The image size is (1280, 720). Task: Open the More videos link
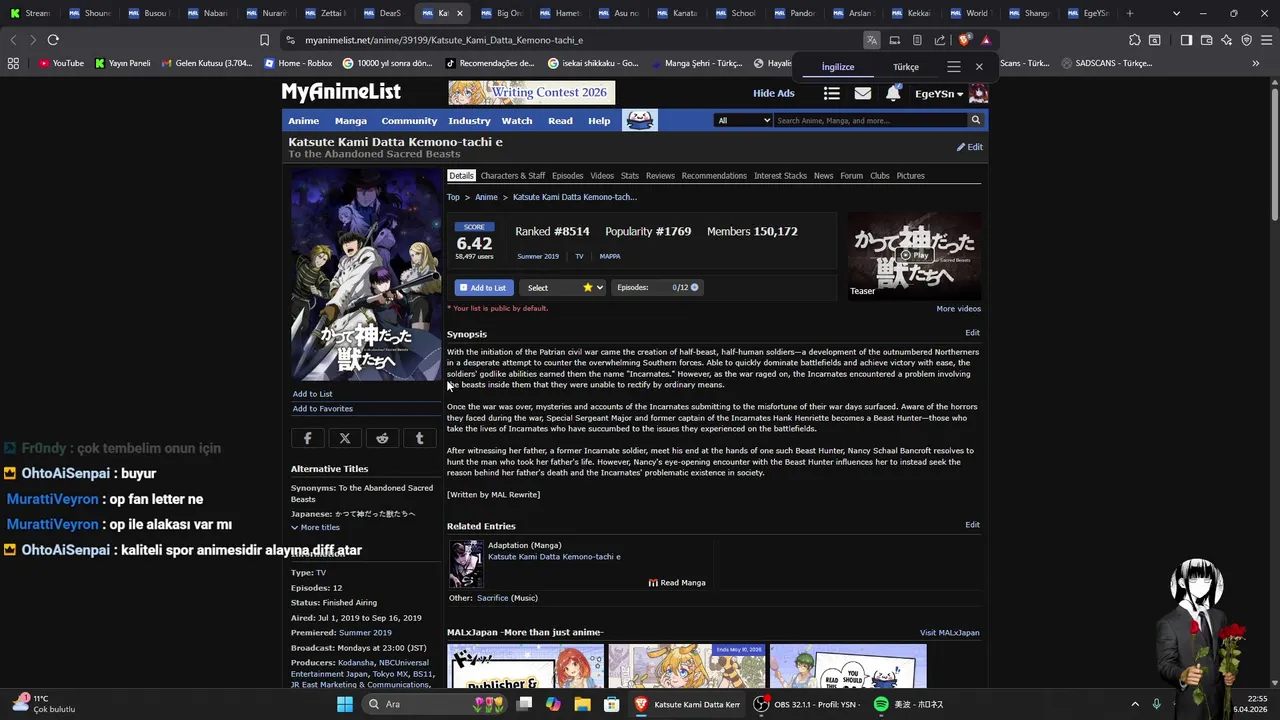click(x=958, y=309)
